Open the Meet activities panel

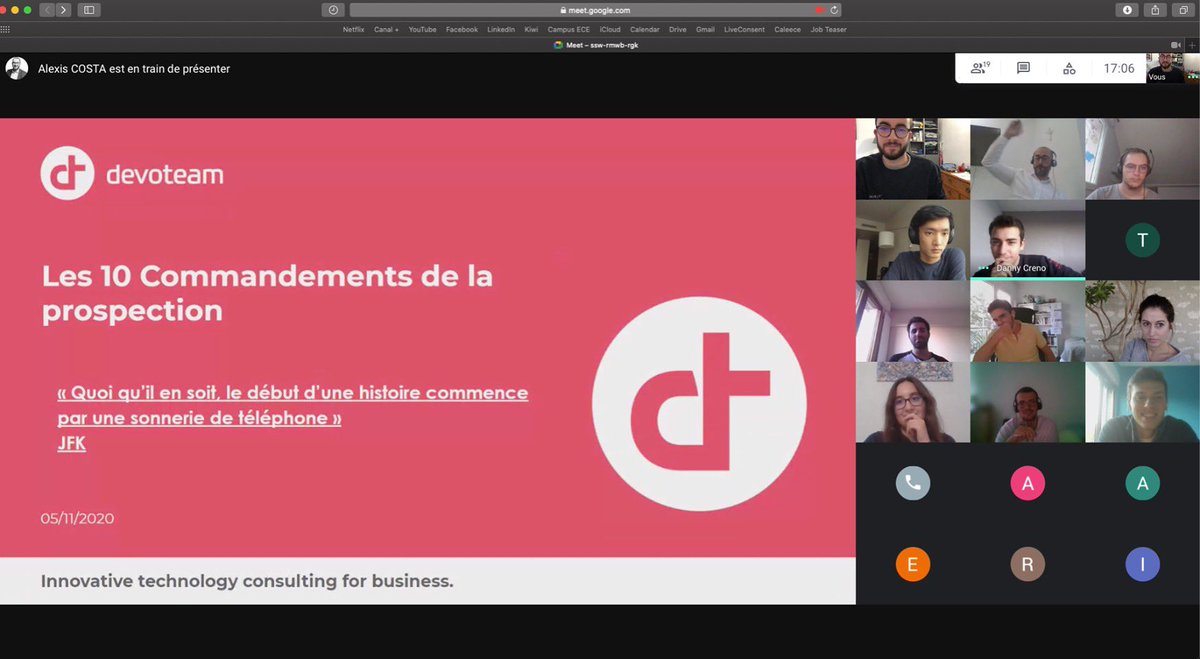[1067, 67]
